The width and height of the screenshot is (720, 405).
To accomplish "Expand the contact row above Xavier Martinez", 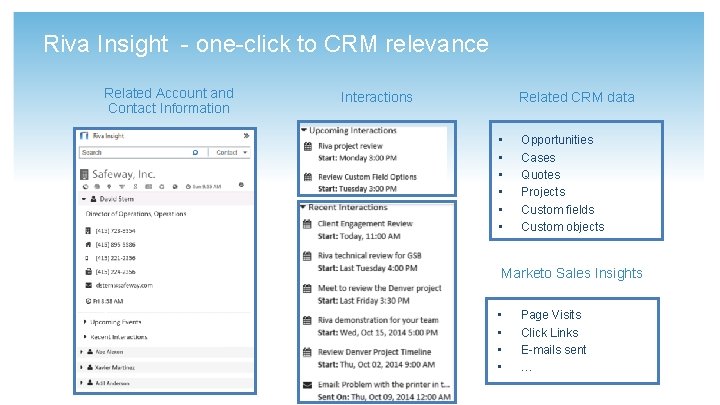I will pyautogui.click(x=82, y=352).
